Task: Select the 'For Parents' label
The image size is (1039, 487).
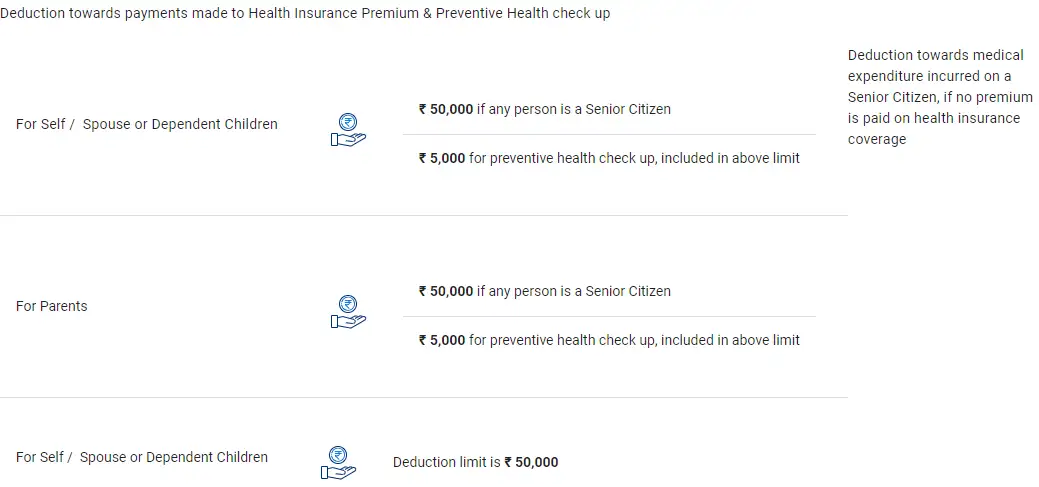Action: tap(52, 306)
